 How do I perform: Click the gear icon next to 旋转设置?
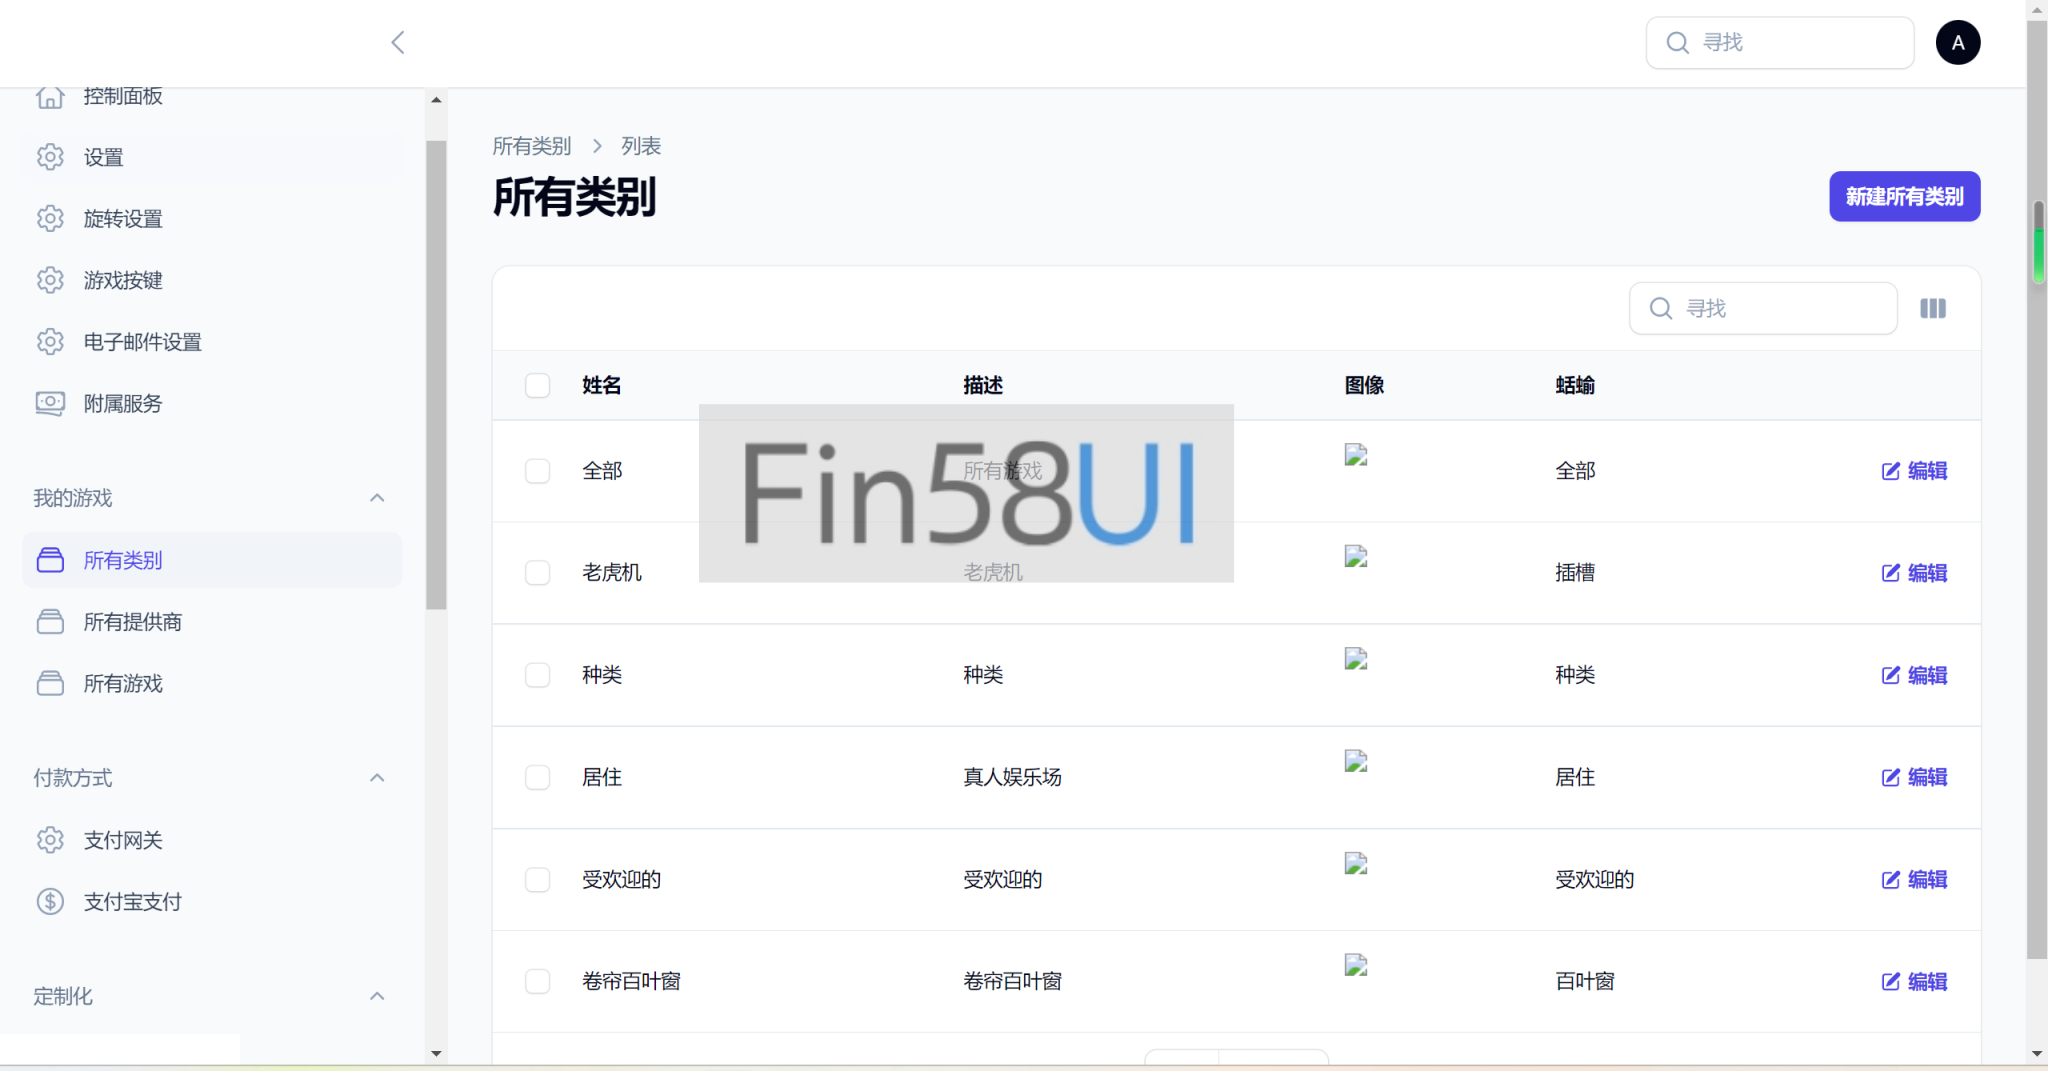[50, 219]
